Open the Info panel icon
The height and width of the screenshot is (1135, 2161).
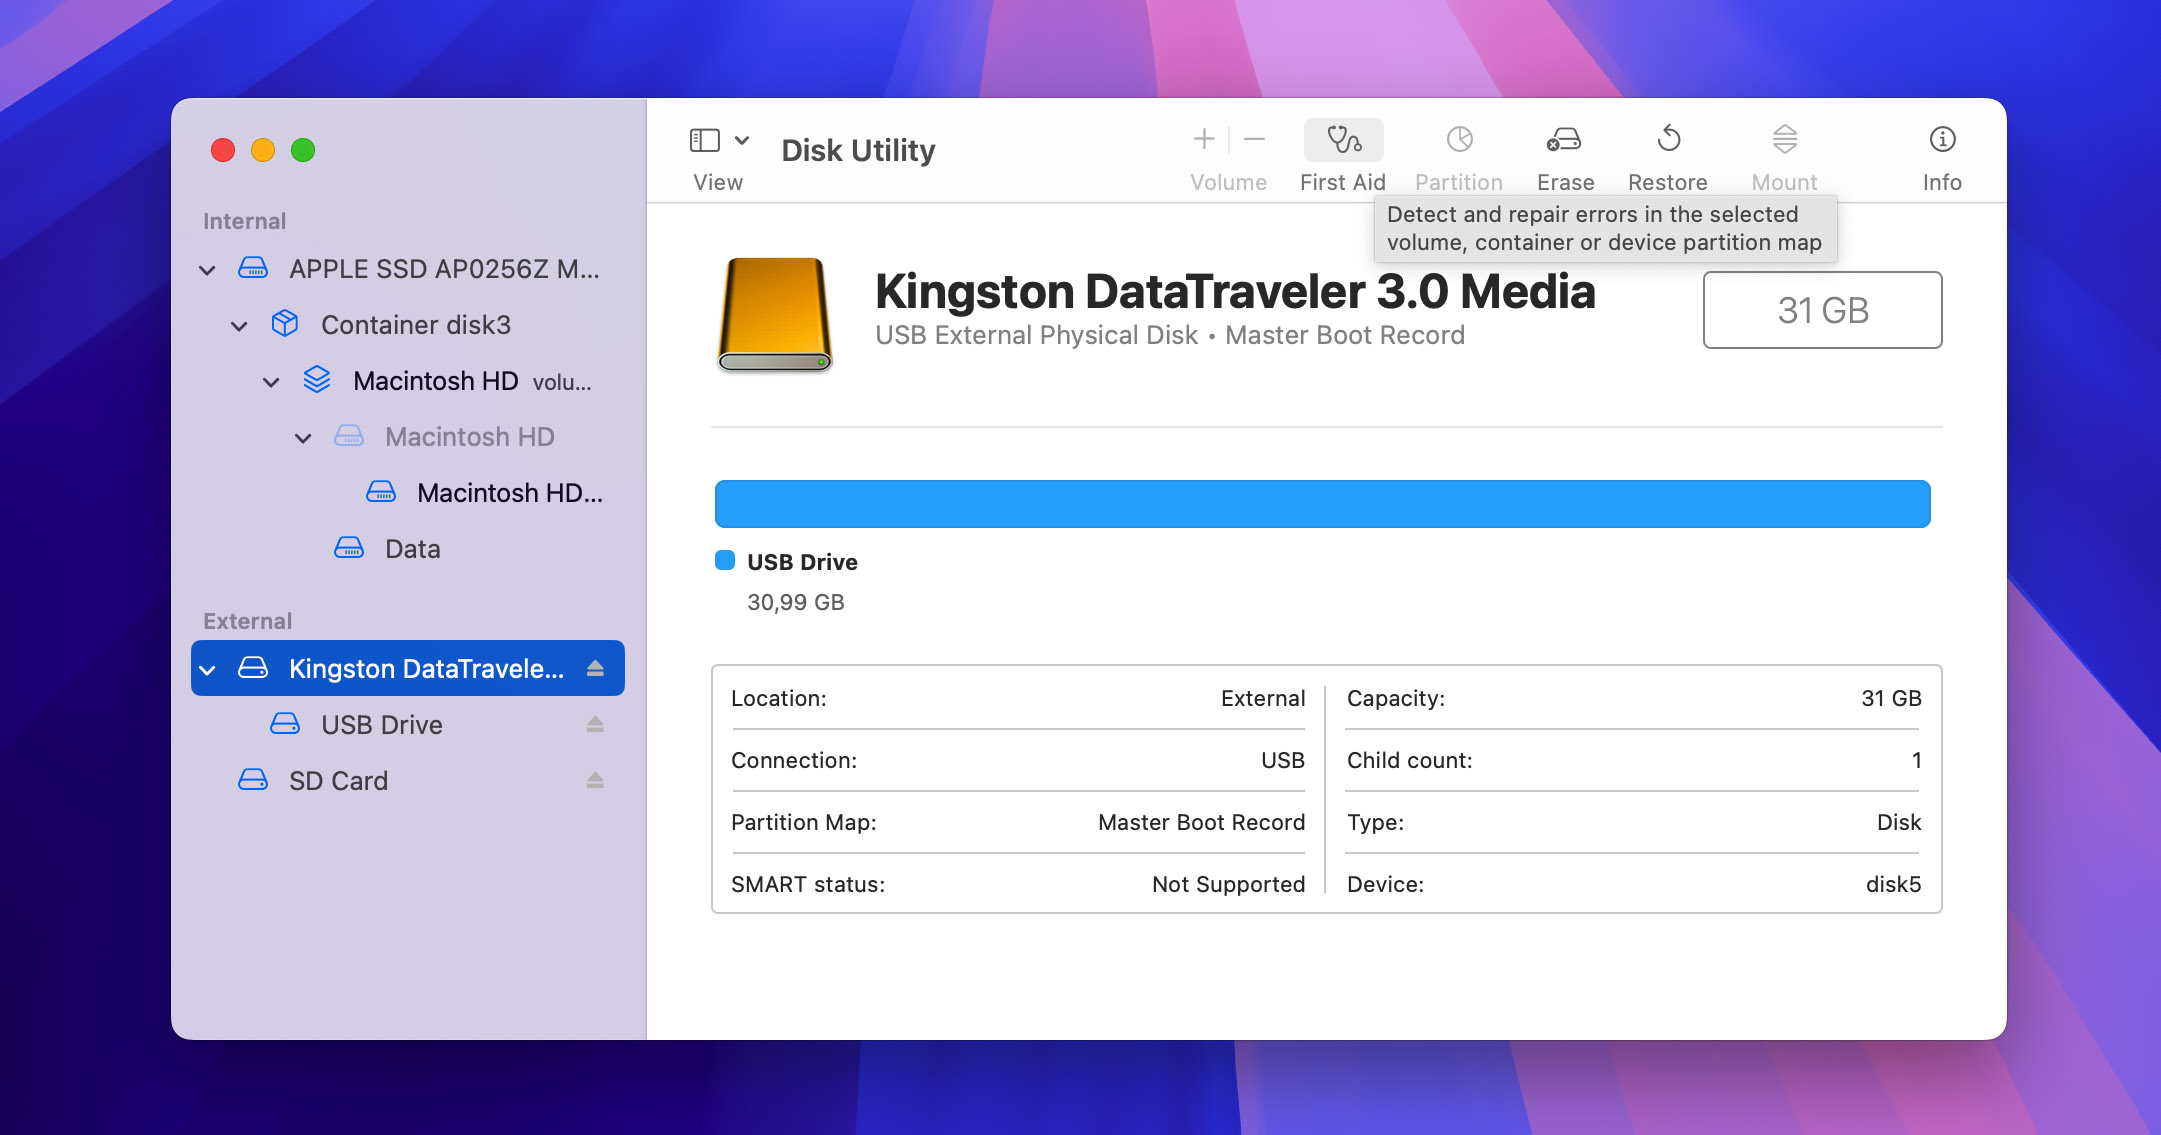click(x=1942, y=139)
